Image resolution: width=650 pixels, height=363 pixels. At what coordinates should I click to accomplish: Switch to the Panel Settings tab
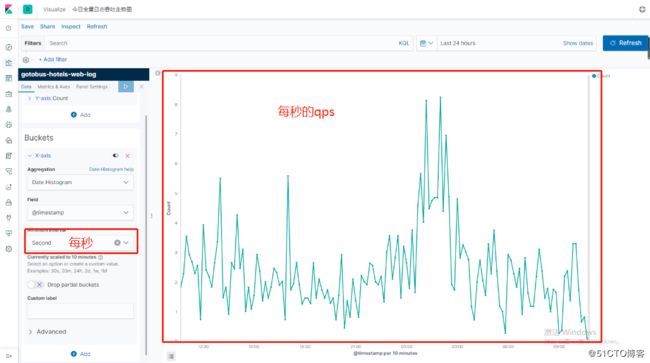pos(92,87)
